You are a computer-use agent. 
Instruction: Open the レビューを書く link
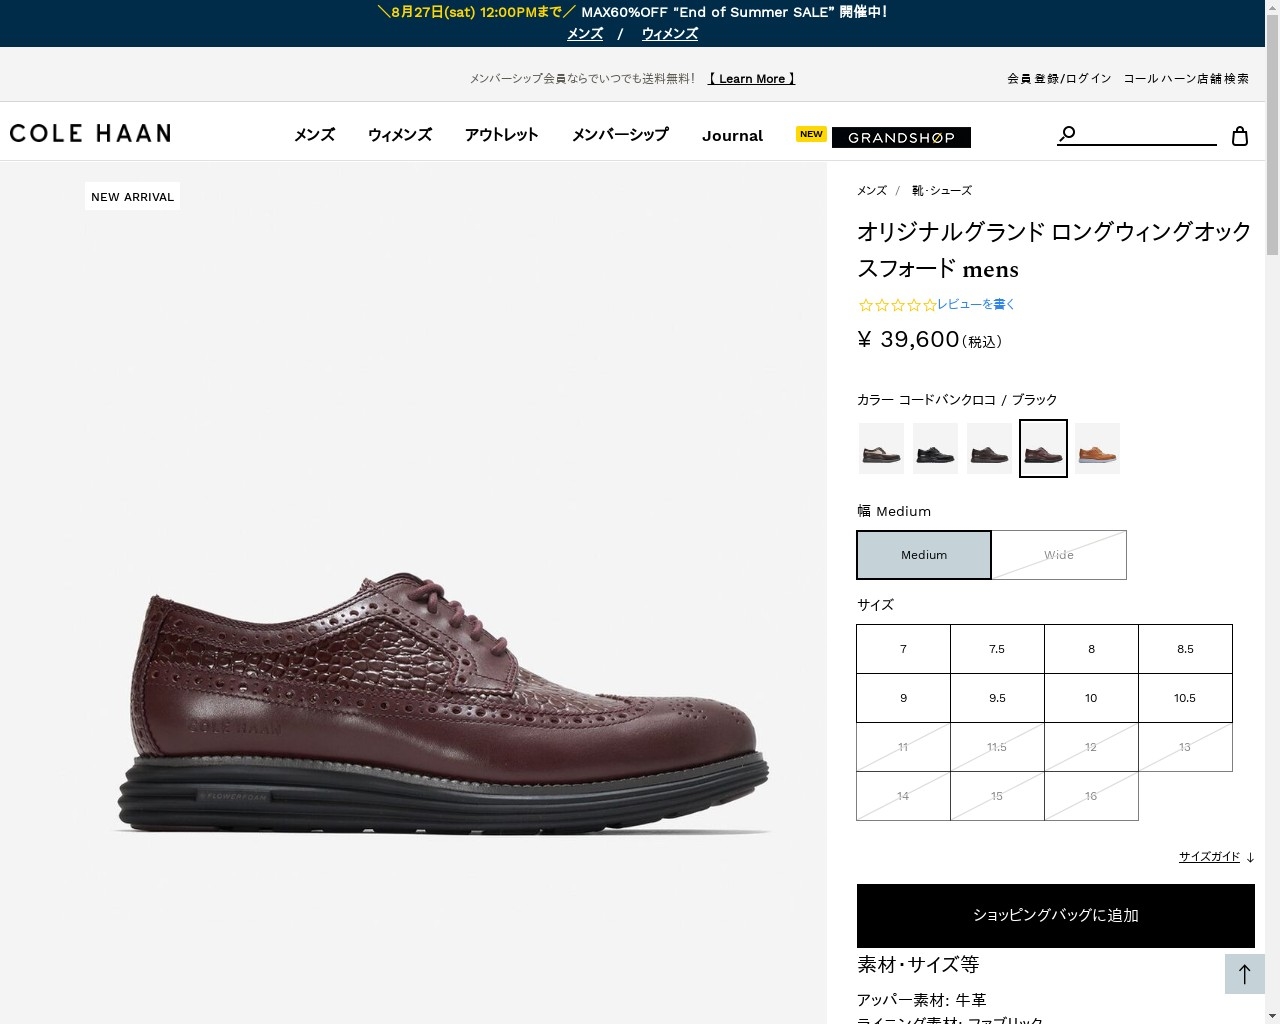(x=974, y=304)
